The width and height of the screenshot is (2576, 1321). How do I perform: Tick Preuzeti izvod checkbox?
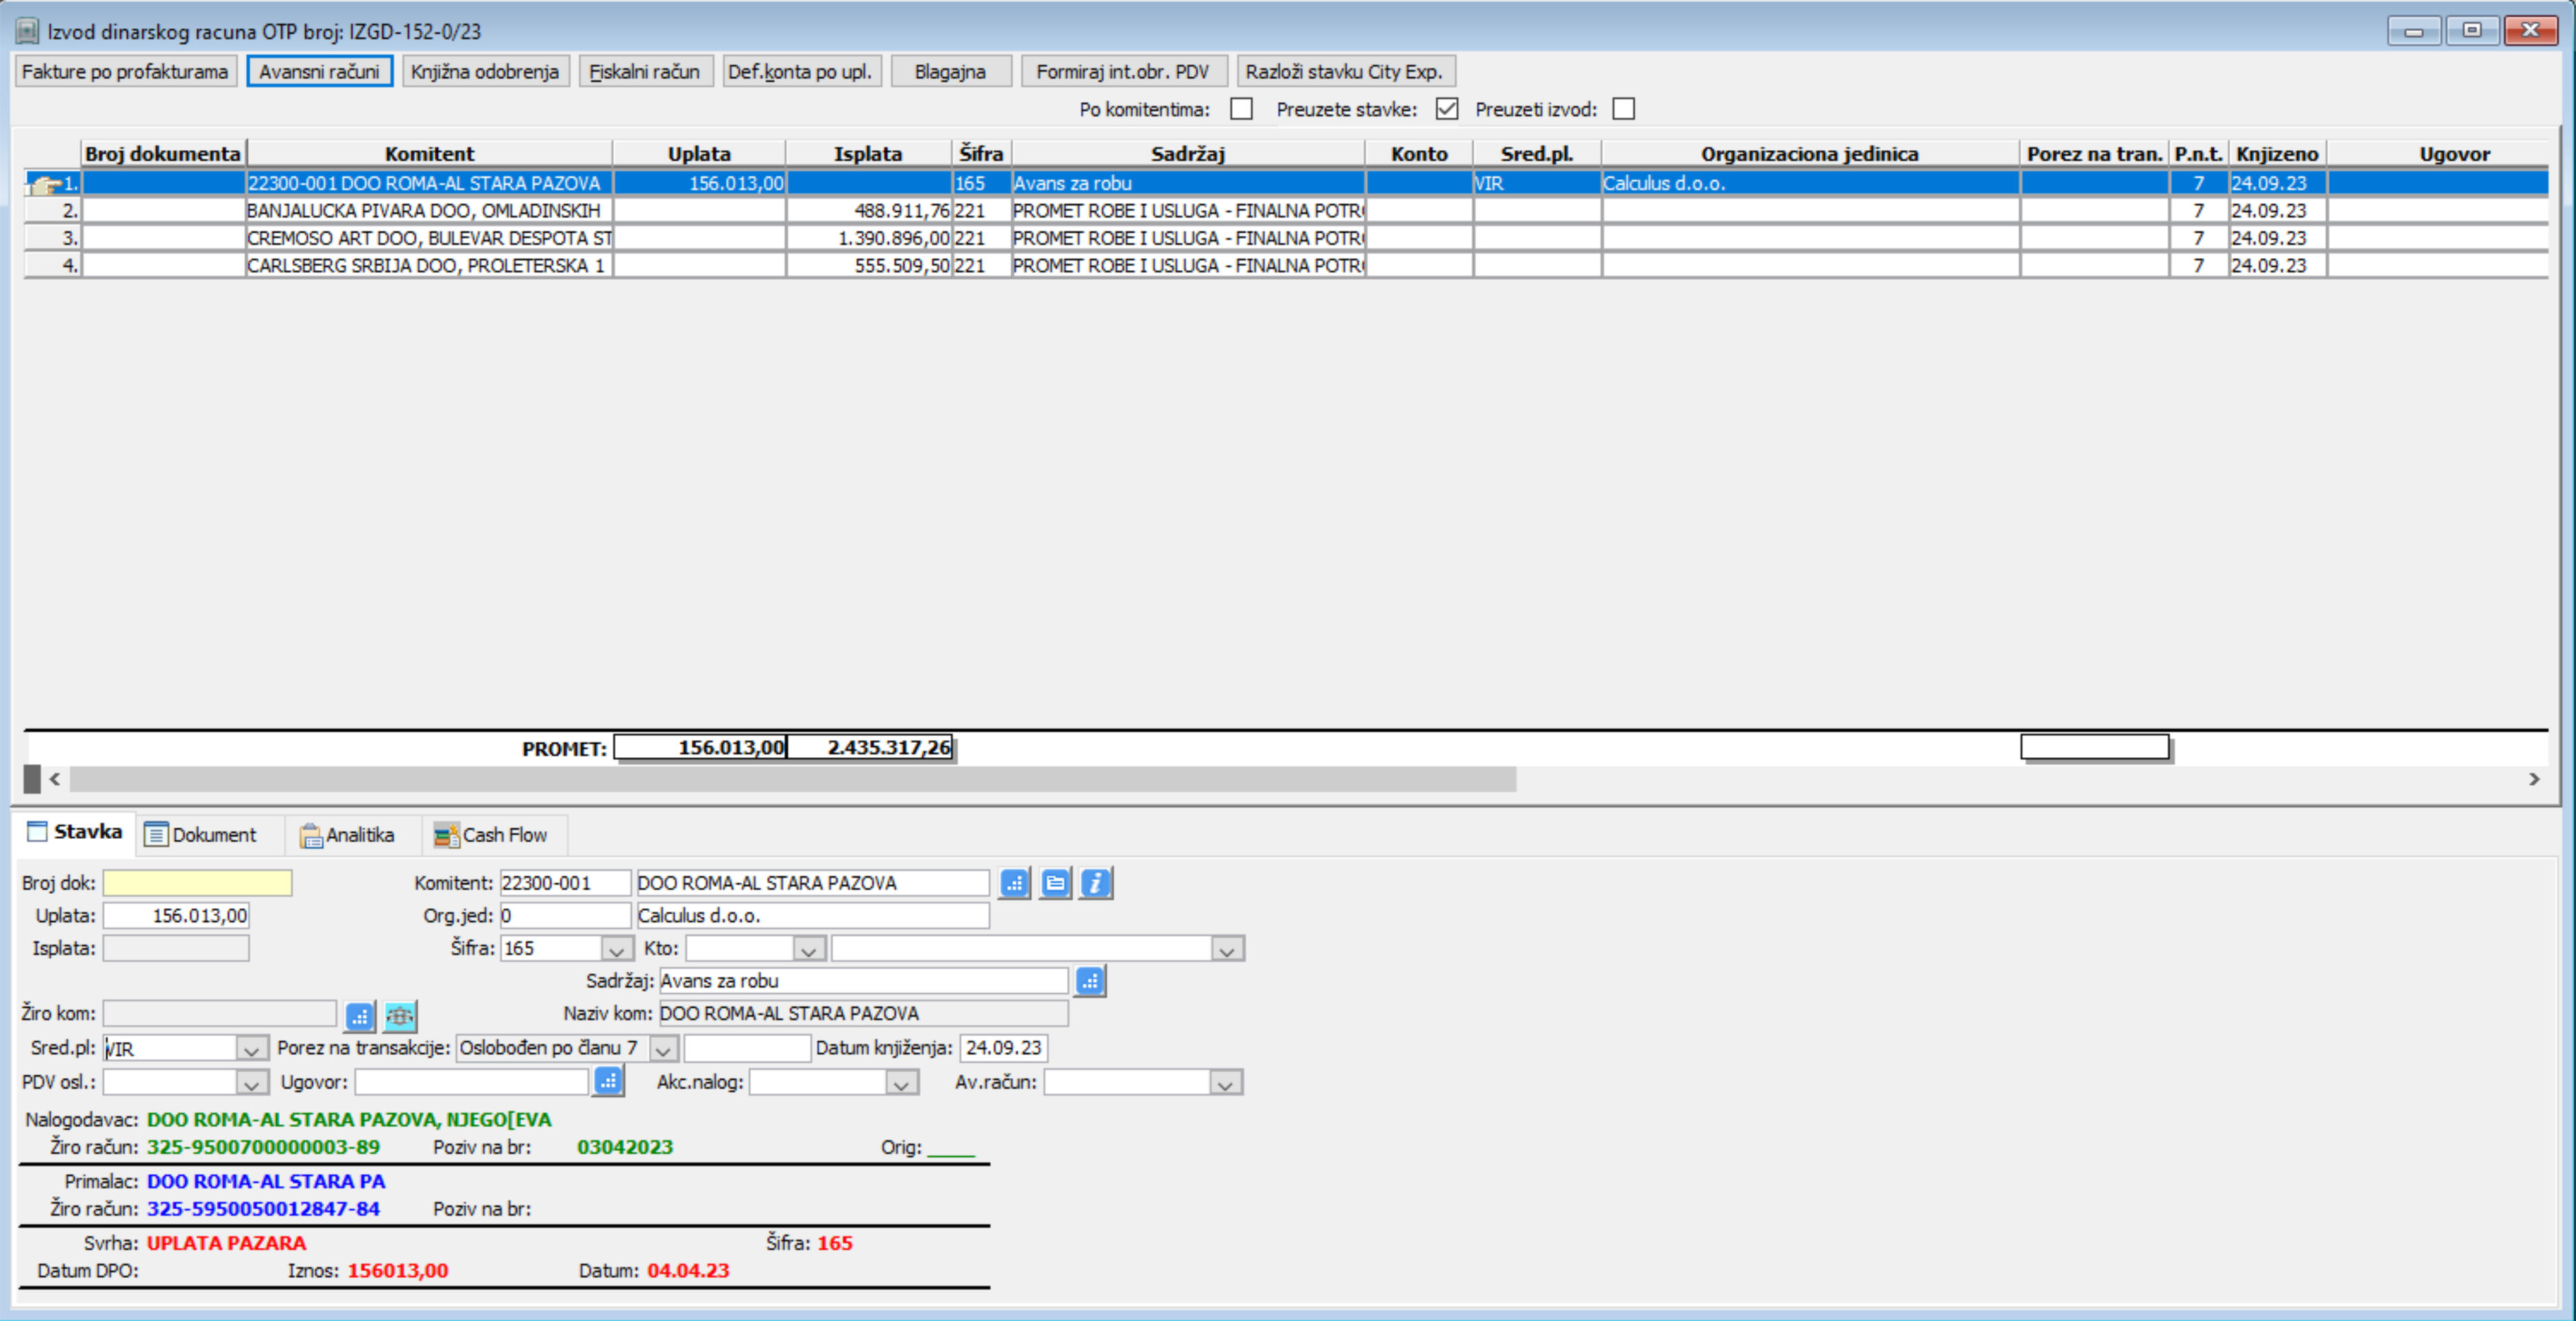coord(1624,109)
